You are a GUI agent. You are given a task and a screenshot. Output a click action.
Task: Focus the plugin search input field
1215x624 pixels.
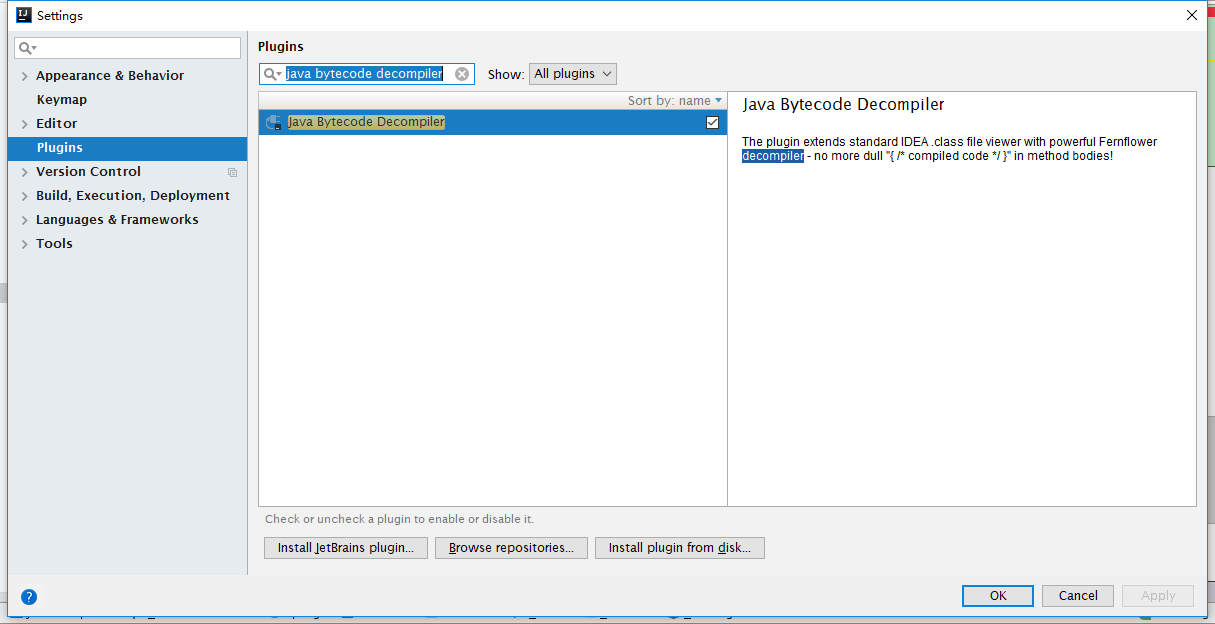point(367,74)
